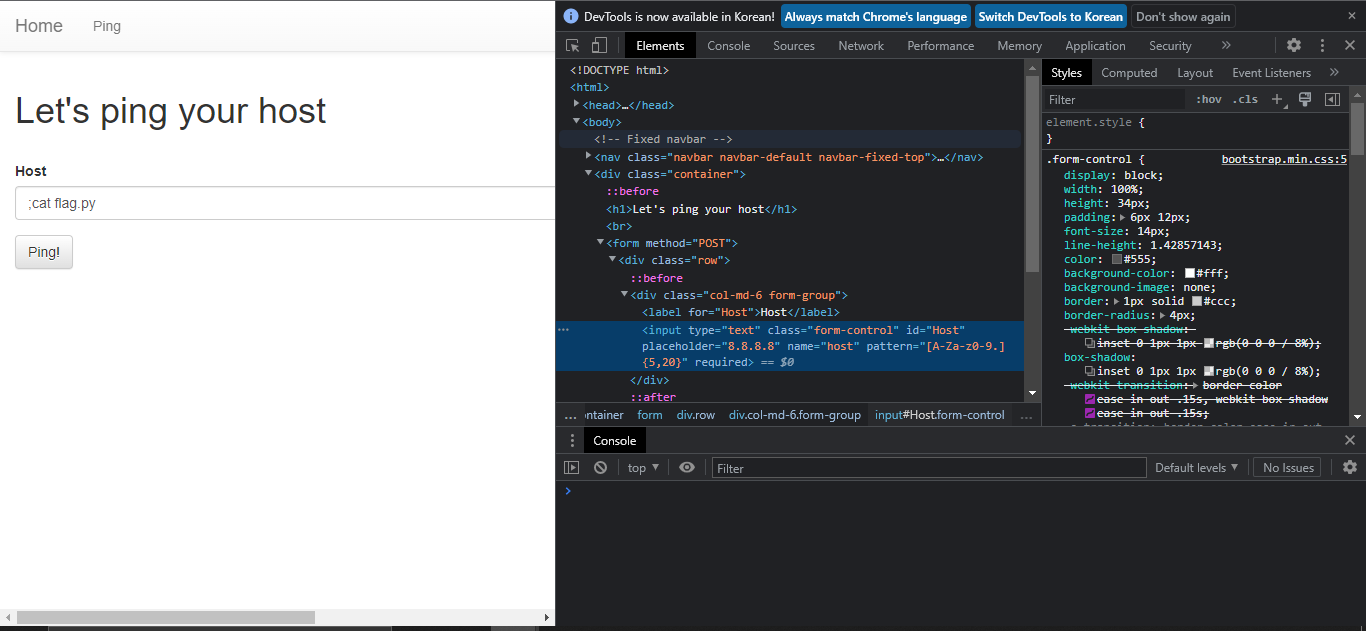Open the Default levels dropdown
This screenshot has height=631, width=1366.
(x=1196, y=467)
